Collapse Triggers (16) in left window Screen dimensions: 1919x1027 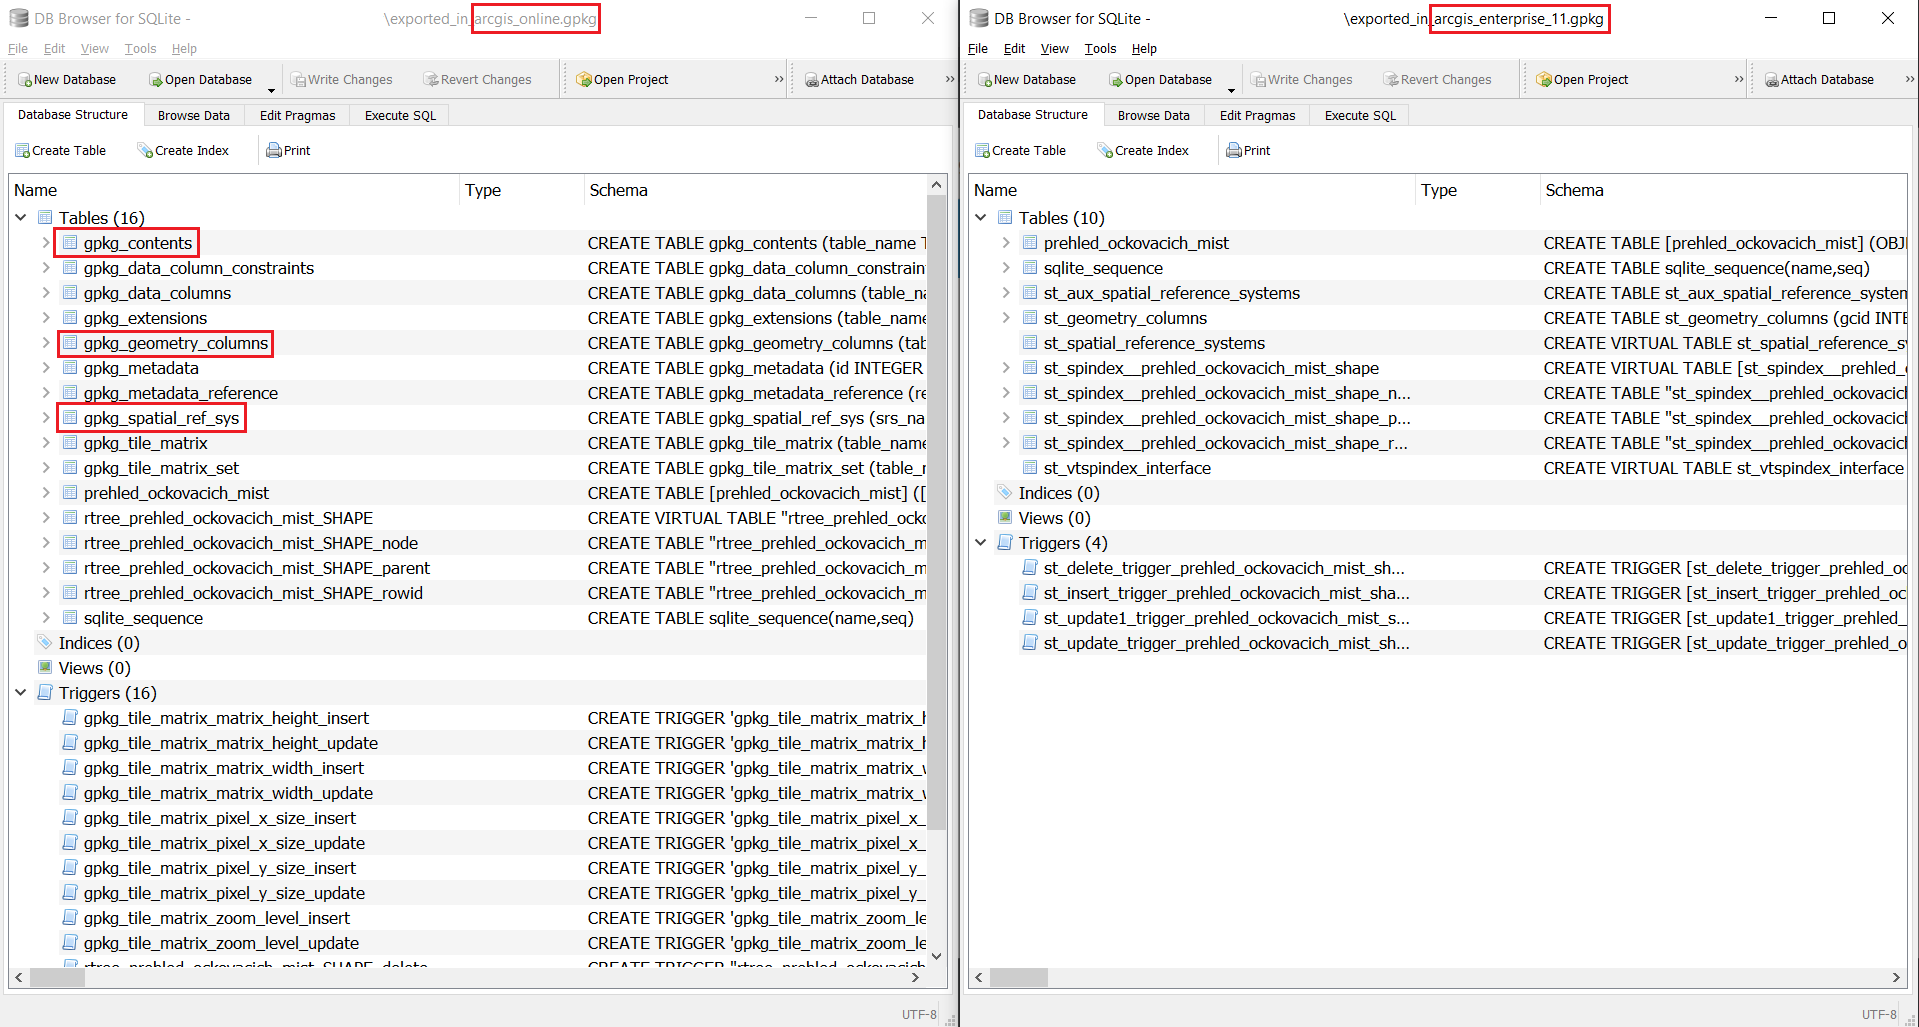pos(21,692)
